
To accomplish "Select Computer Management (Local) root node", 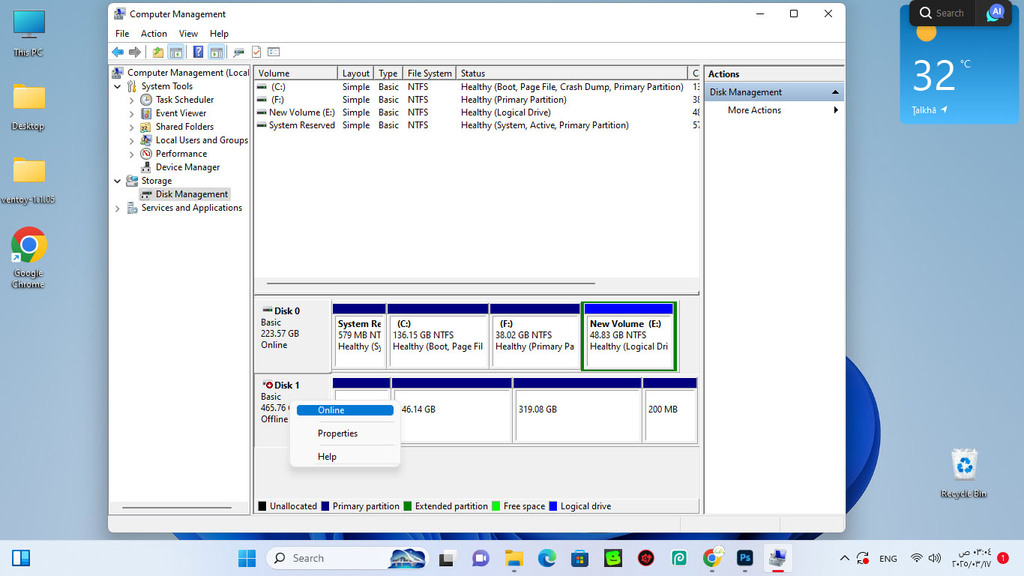I will point(181,72).
